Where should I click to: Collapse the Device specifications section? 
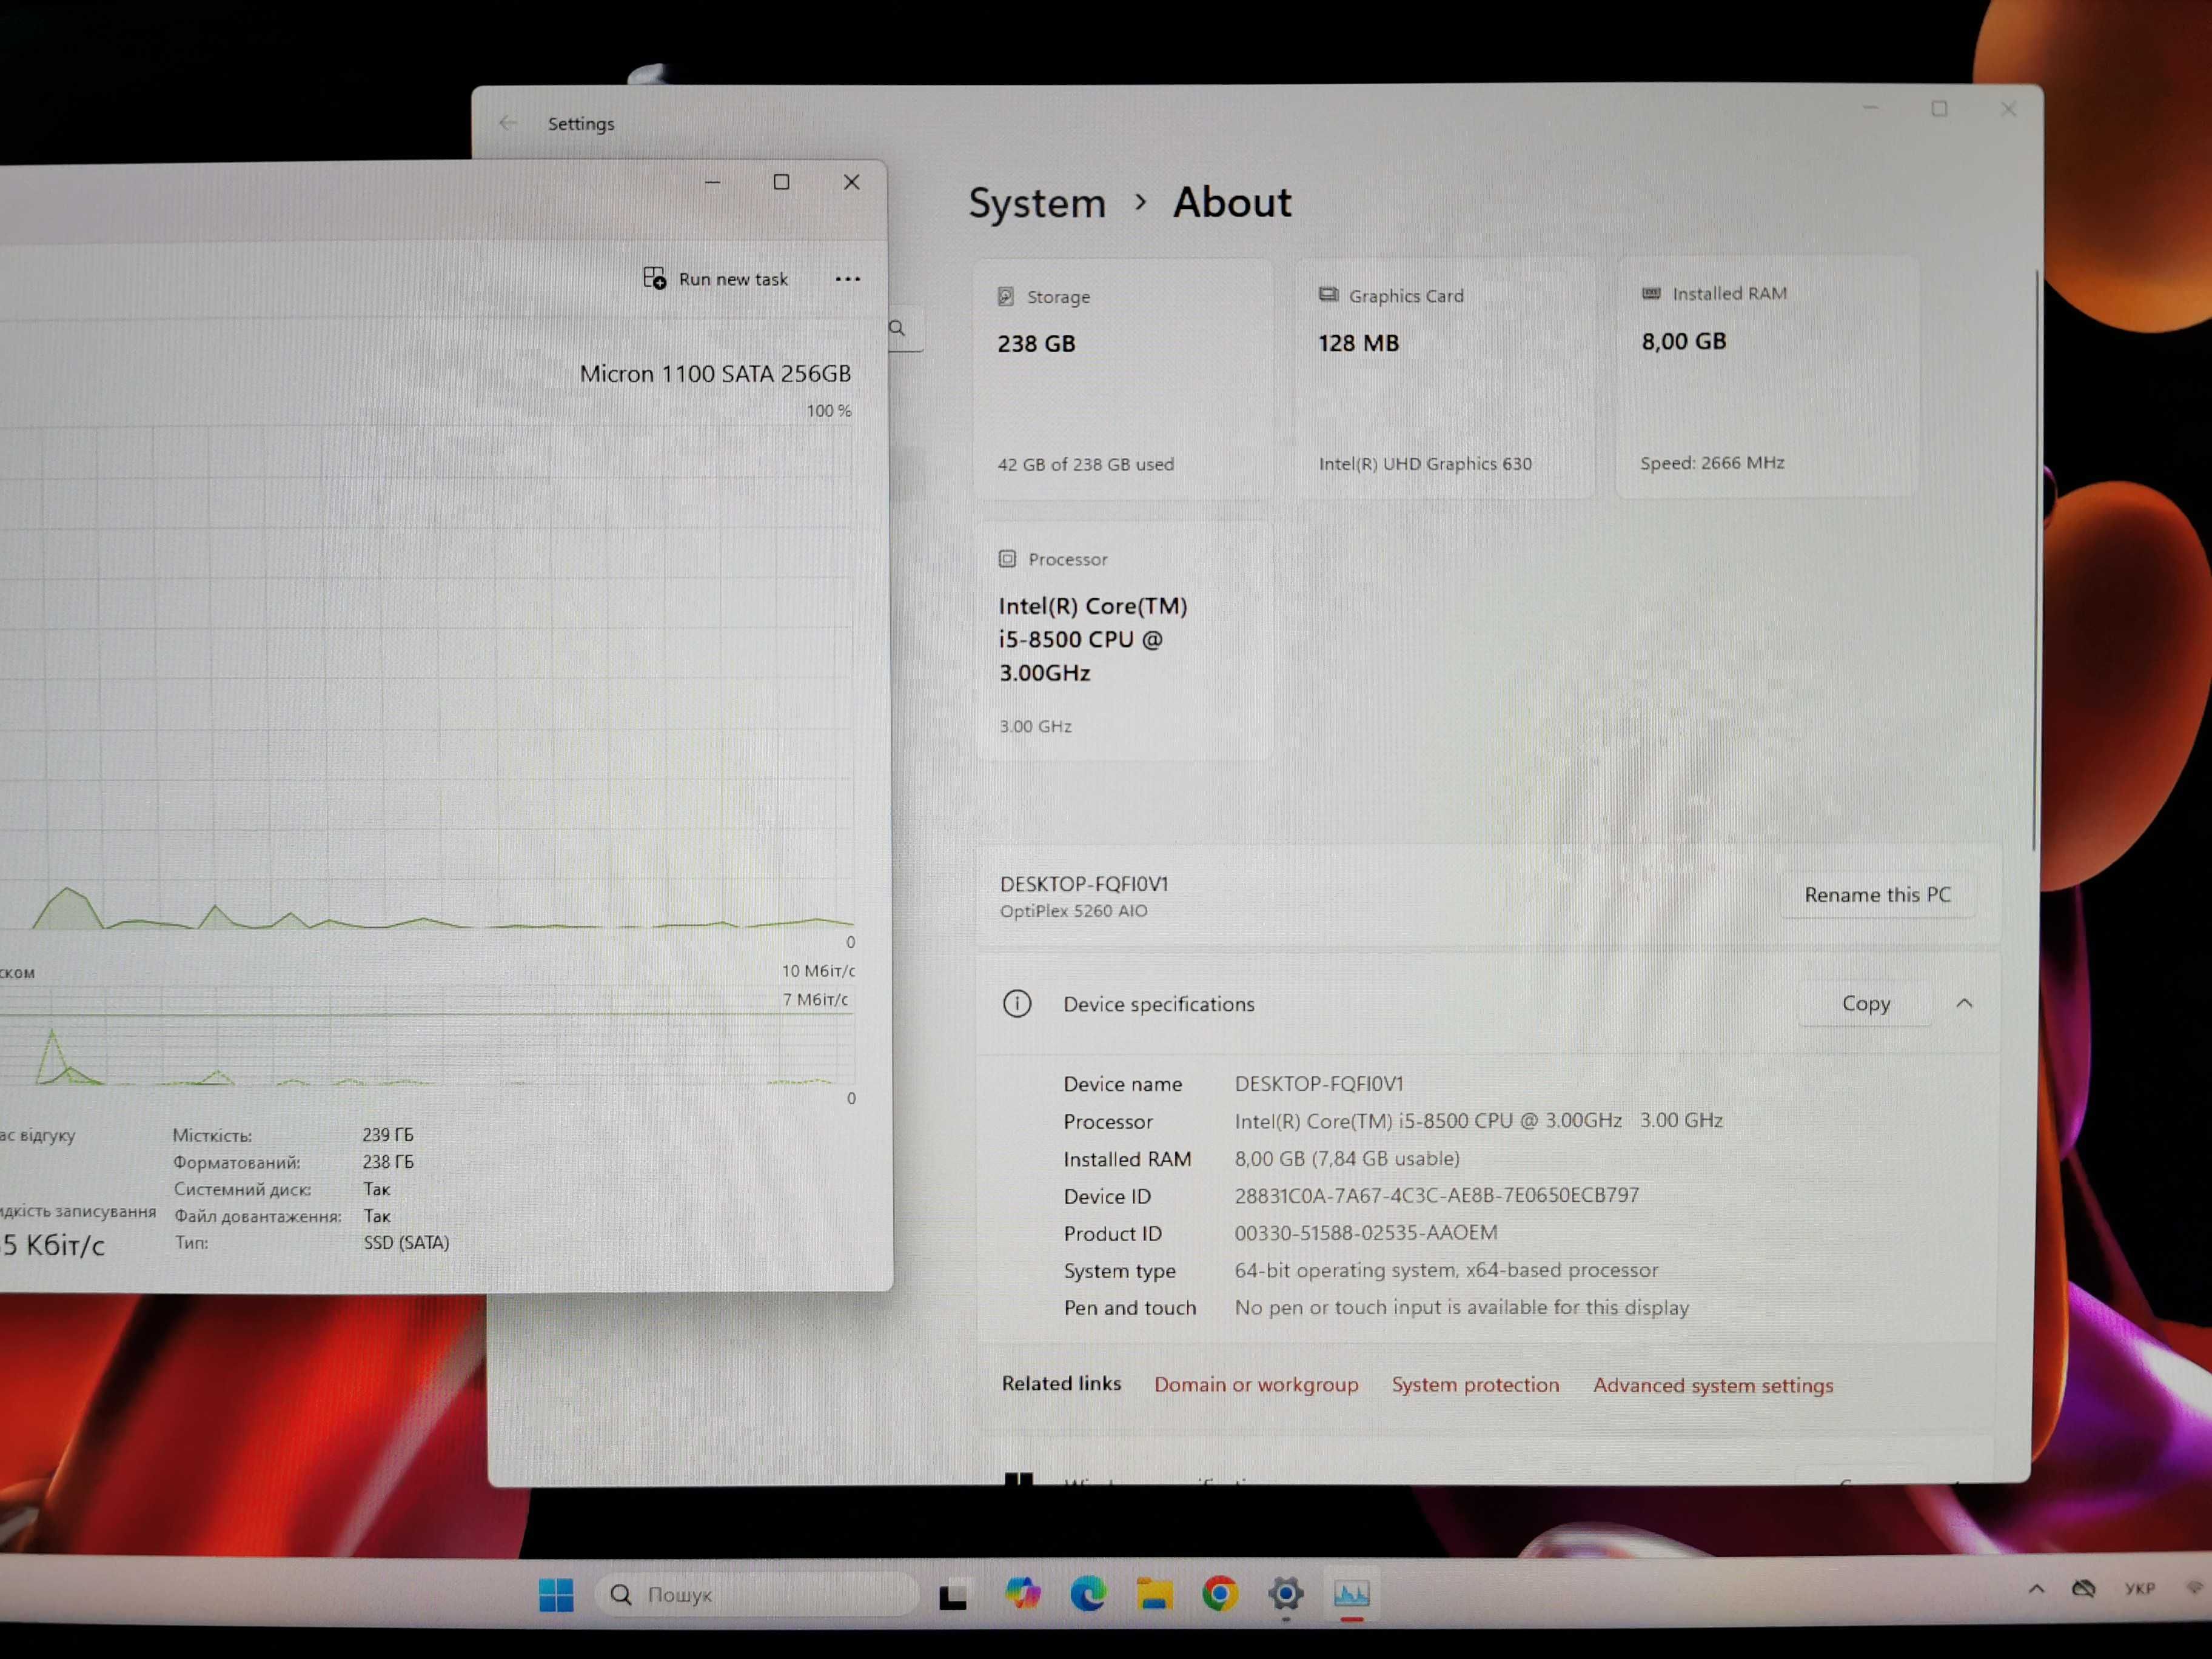pyautogui.click(x=1964, y=1003)
